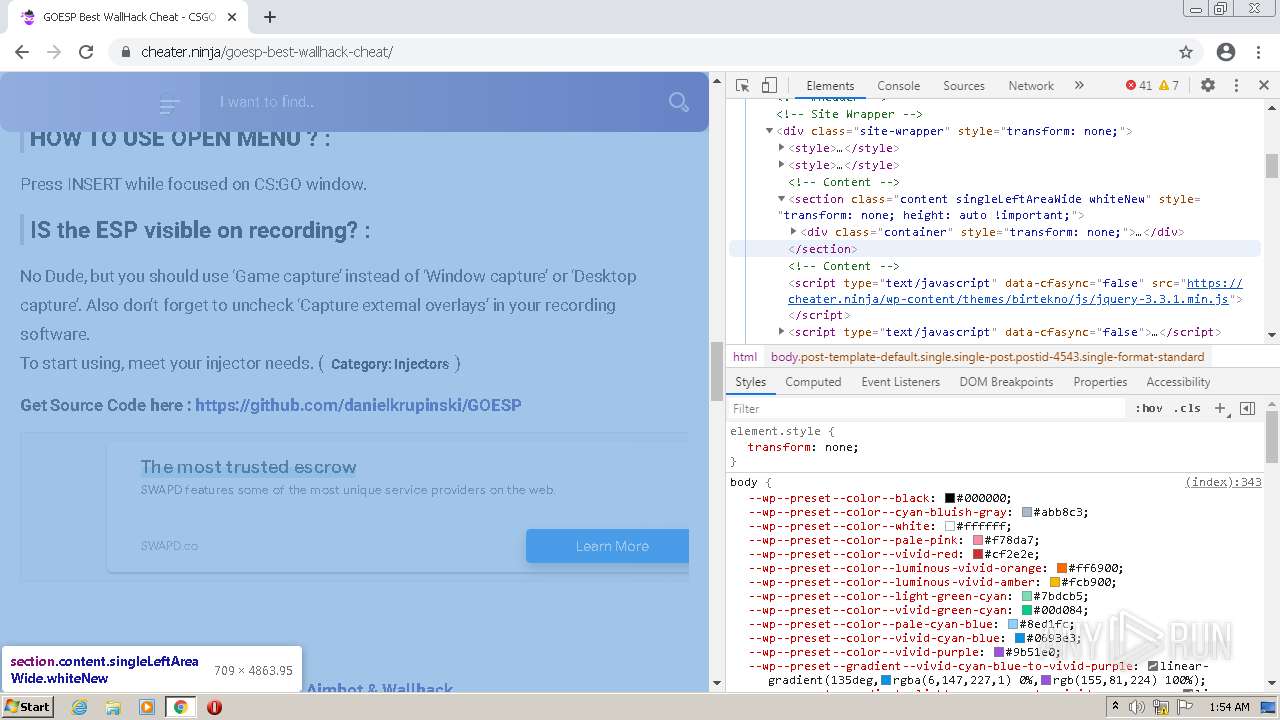Screen dimensions: 1280x720
Task: Toggle the .cls classes panel
Action: [1187, 408]
